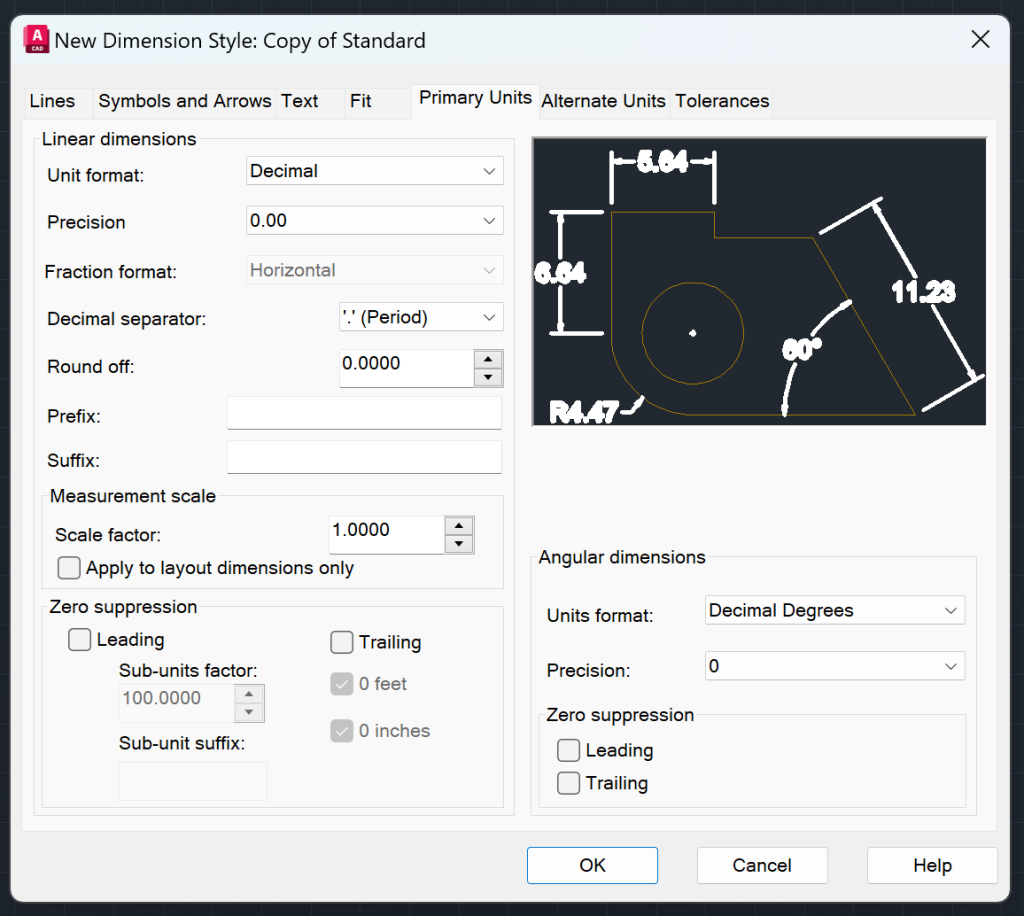1024x916 pixels.
Task: Click the AutoCAD logo in the title bar
Action: tap(36, 38)
